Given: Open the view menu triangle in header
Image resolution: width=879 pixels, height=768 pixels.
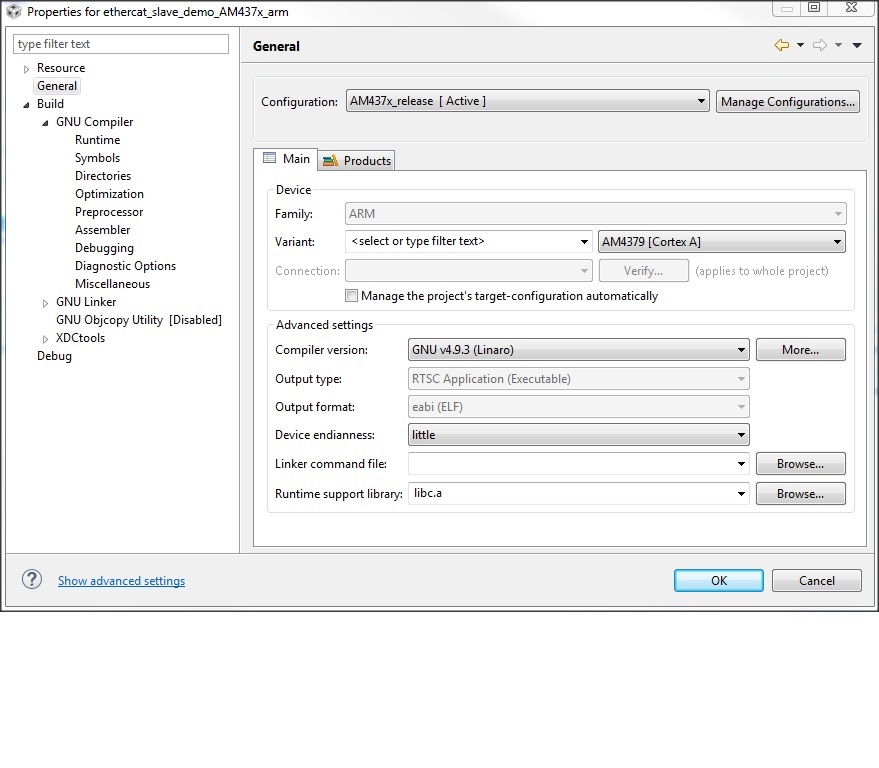Looking at the screenshot, I should [x=857, y=45].
